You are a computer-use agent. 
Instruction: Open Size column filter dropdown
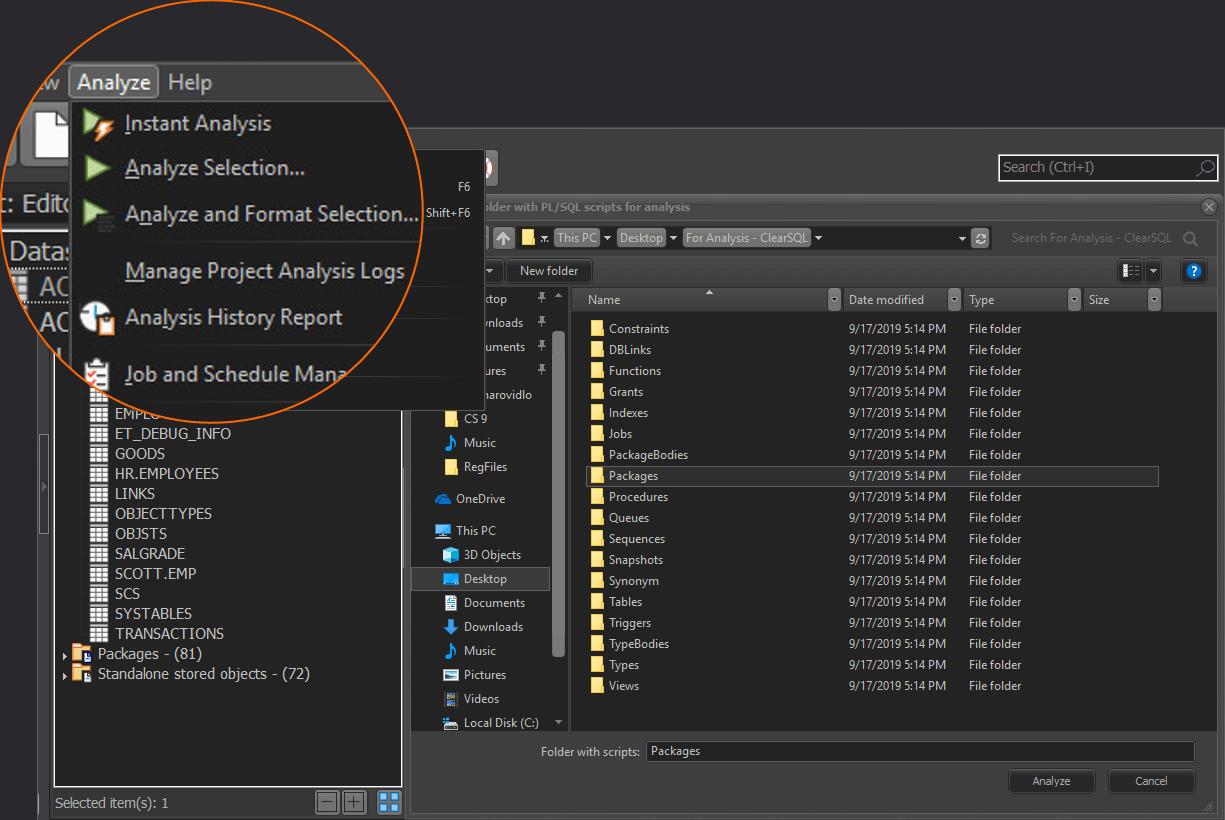1155,300
